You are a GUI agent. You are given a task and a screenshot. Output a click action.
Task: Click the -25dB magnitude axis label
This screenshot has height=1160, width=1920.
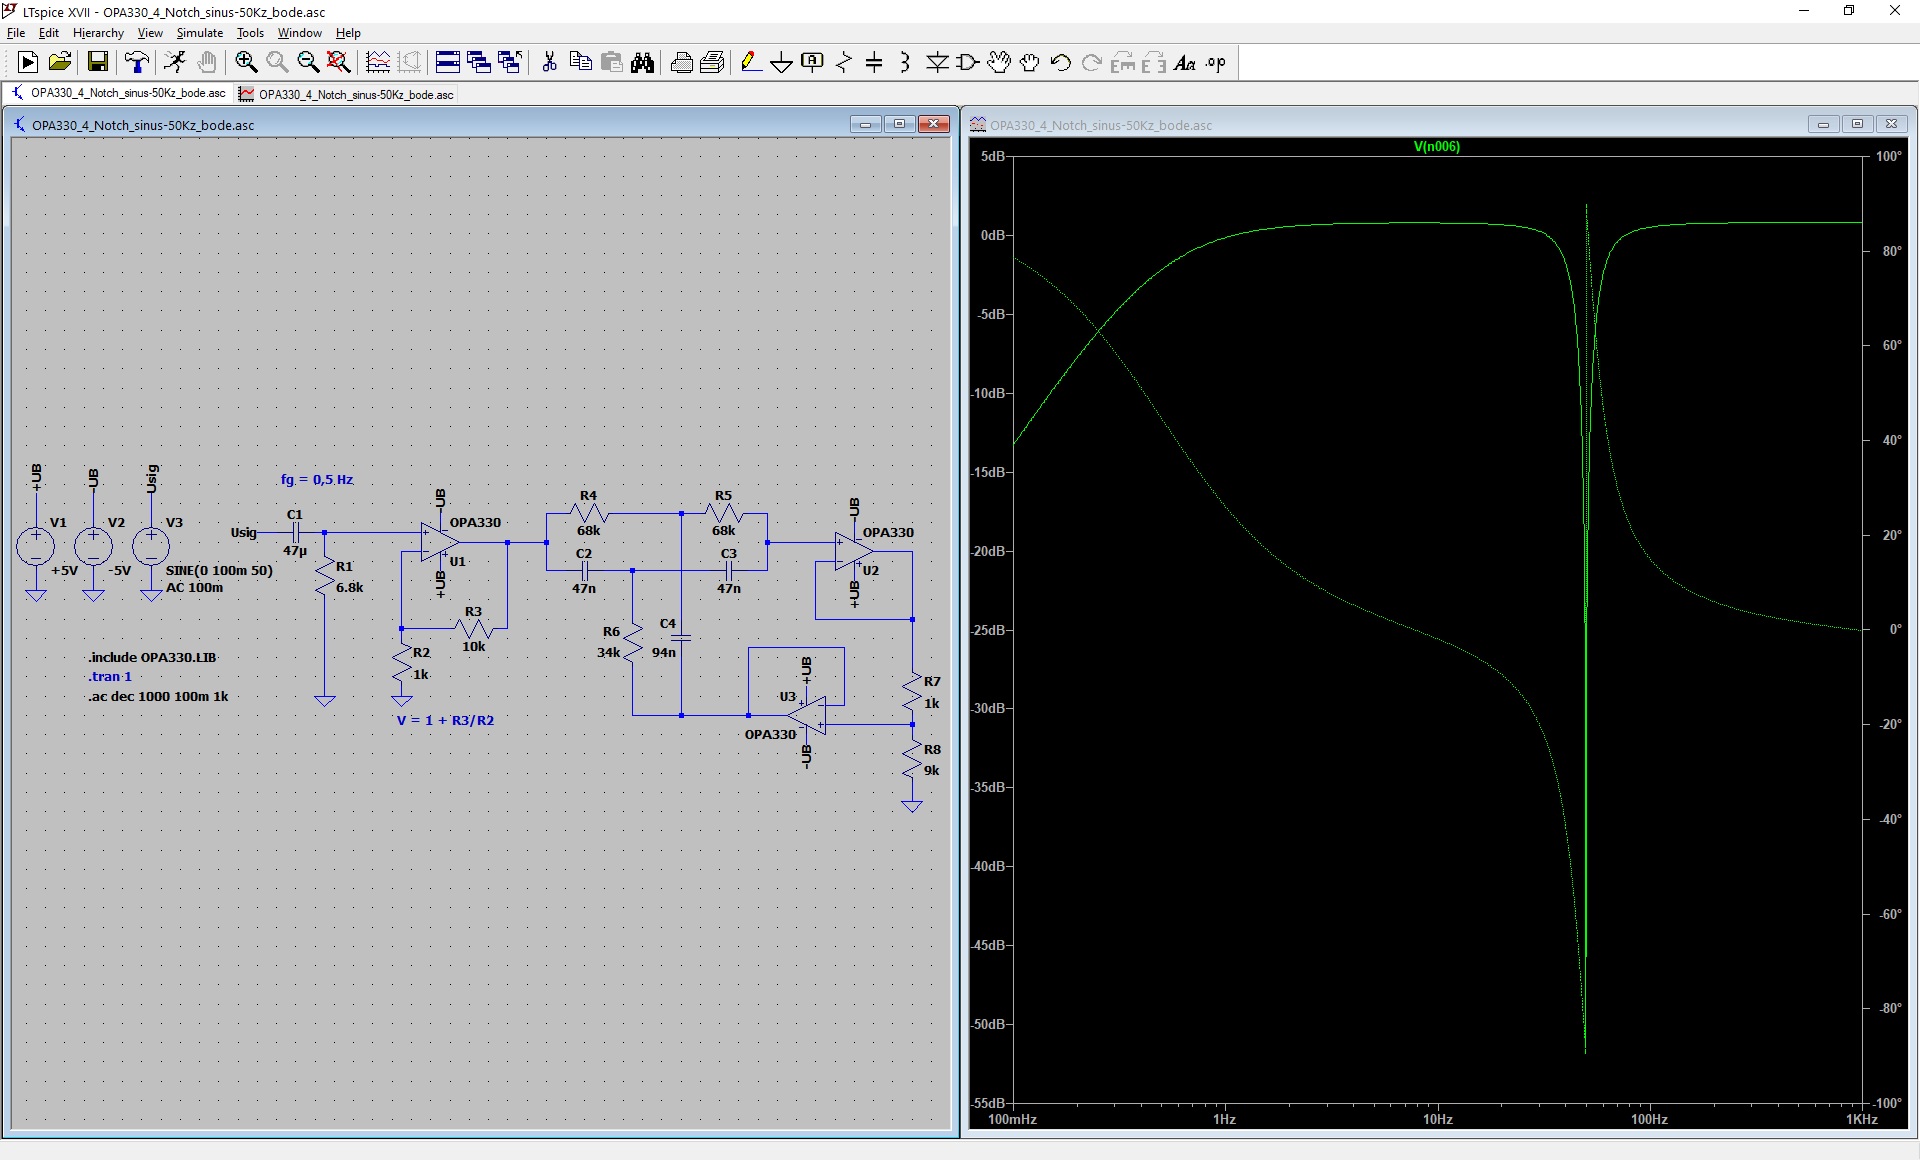(x=988, y=630)
